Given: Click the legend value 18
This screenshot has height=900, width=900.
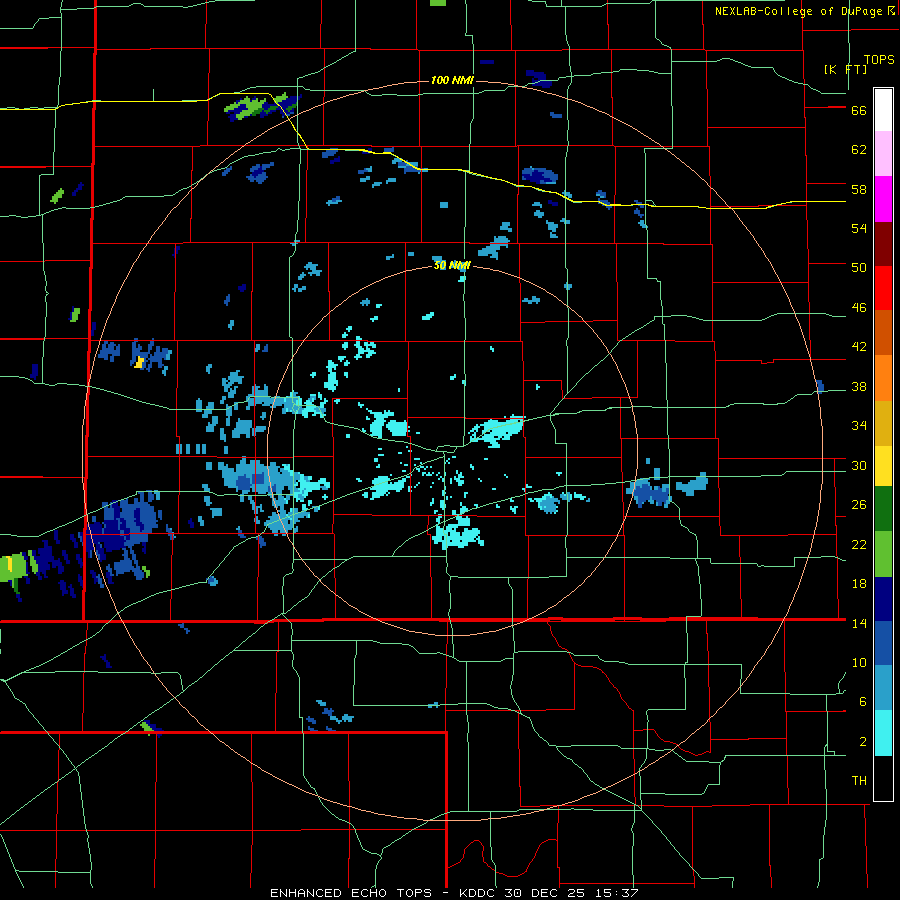Looking at the screenshot, I should (x=859, y=584).
